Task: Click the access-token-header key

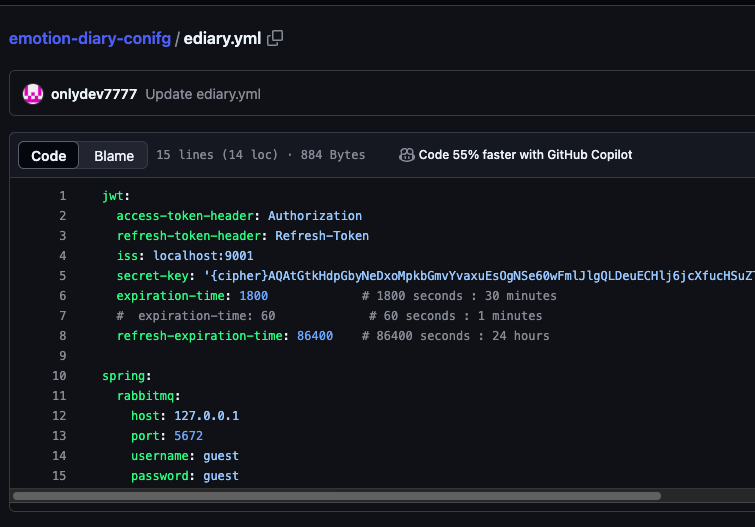Action: click(x=185, y=216)
